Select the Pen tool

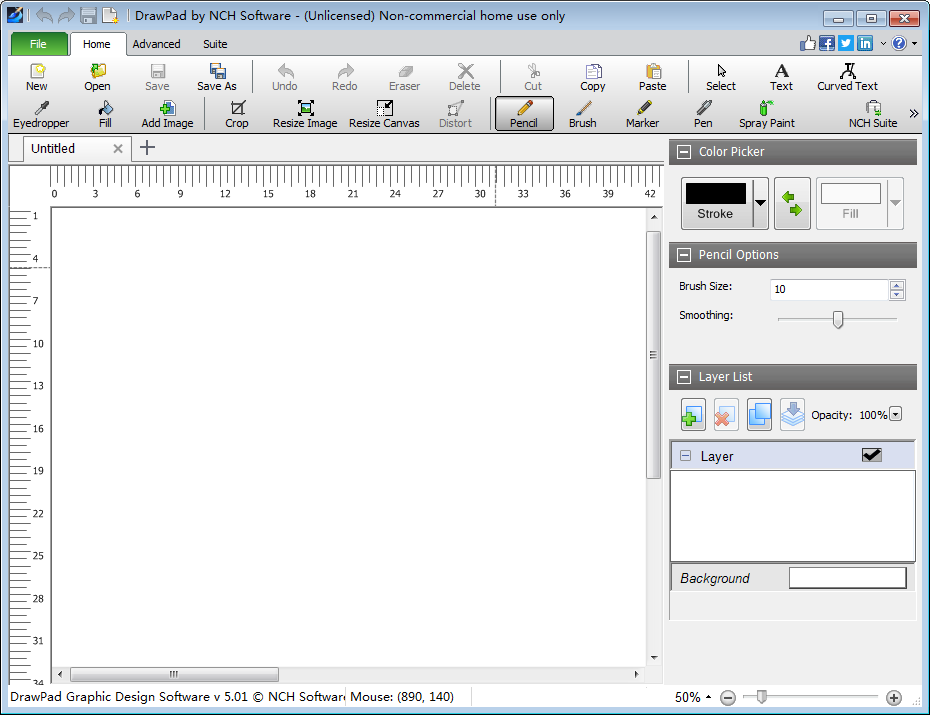tap(703, 114)
